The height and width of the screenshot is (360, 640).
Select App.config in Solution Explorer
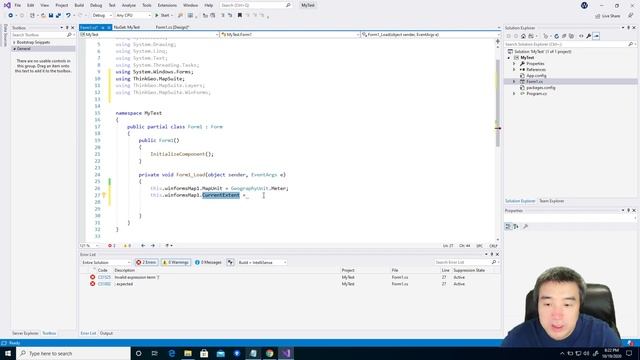click(x=536, y=76)
